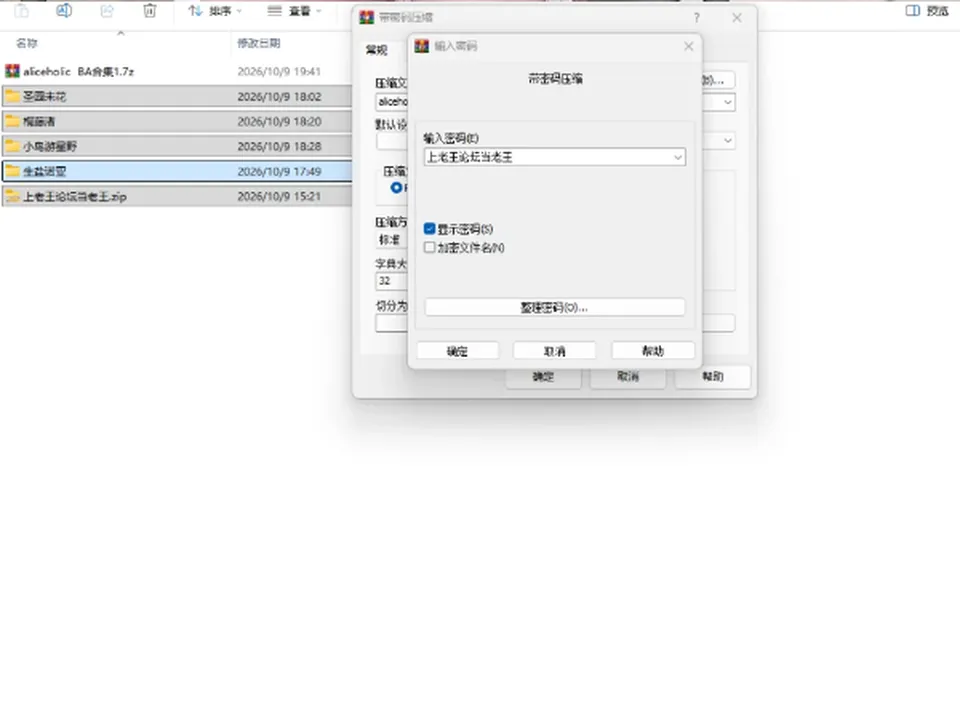The width and height of the screenshot is (960, 702).
Task: Click the folder icon of 小鸟游星野
Action: coord(12,146)
